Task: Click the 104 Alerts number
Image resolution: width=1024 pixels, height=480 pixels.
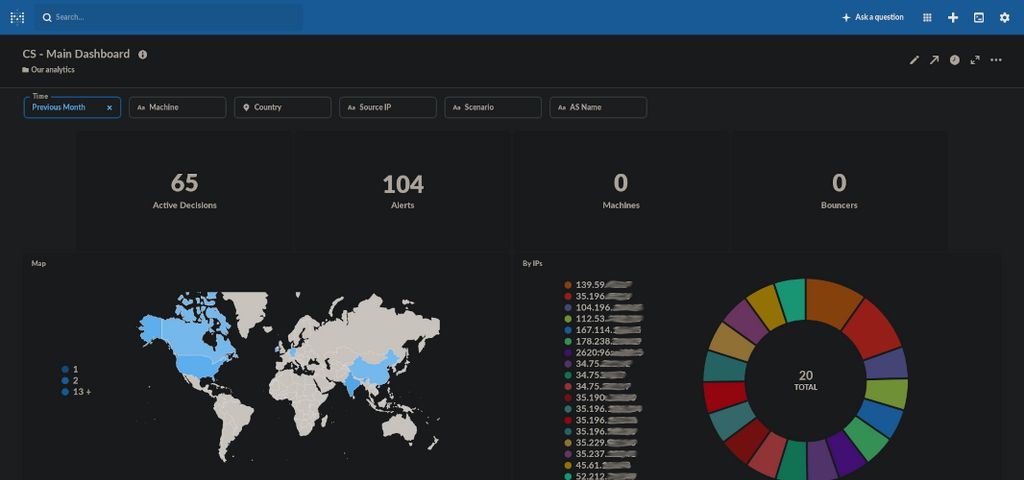Action: tap(403, 185)
